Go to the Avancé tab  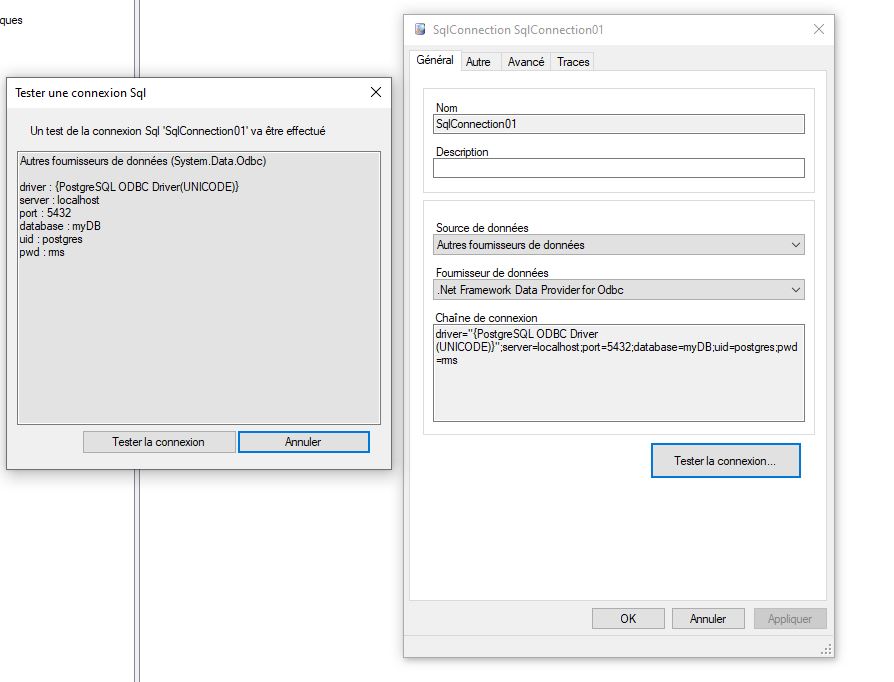tap(526, 62)
